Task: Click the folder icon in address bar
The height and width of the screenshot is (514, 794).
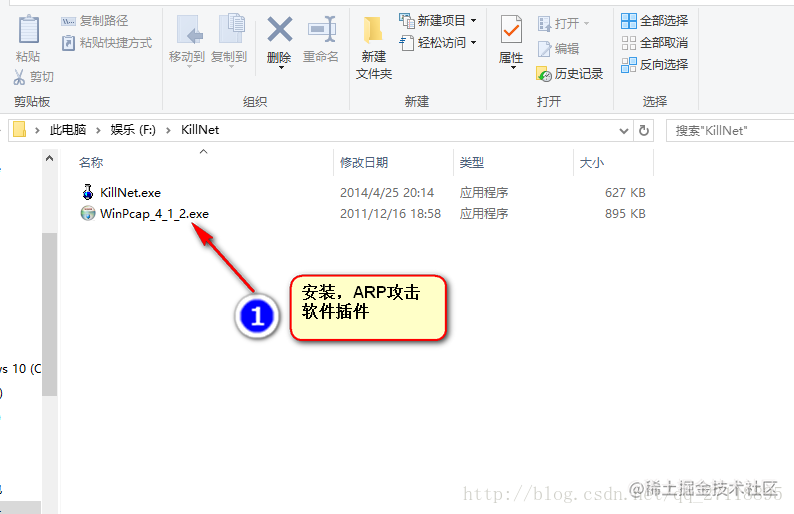Action: coord(19,130)
